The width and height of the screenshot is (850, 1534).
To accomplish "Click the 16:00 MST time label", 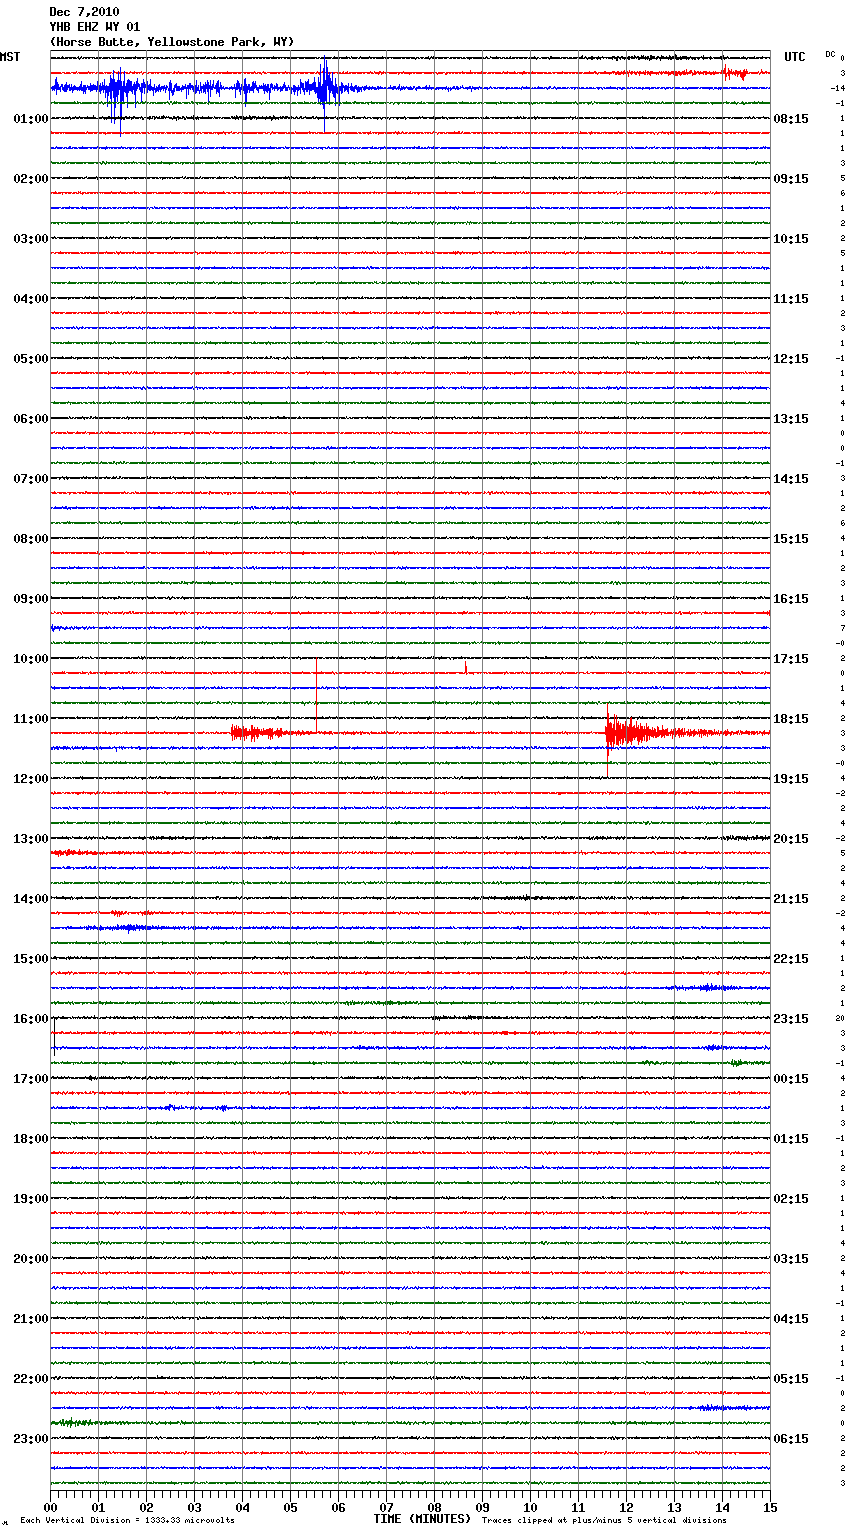I will tap(31, 1019).
